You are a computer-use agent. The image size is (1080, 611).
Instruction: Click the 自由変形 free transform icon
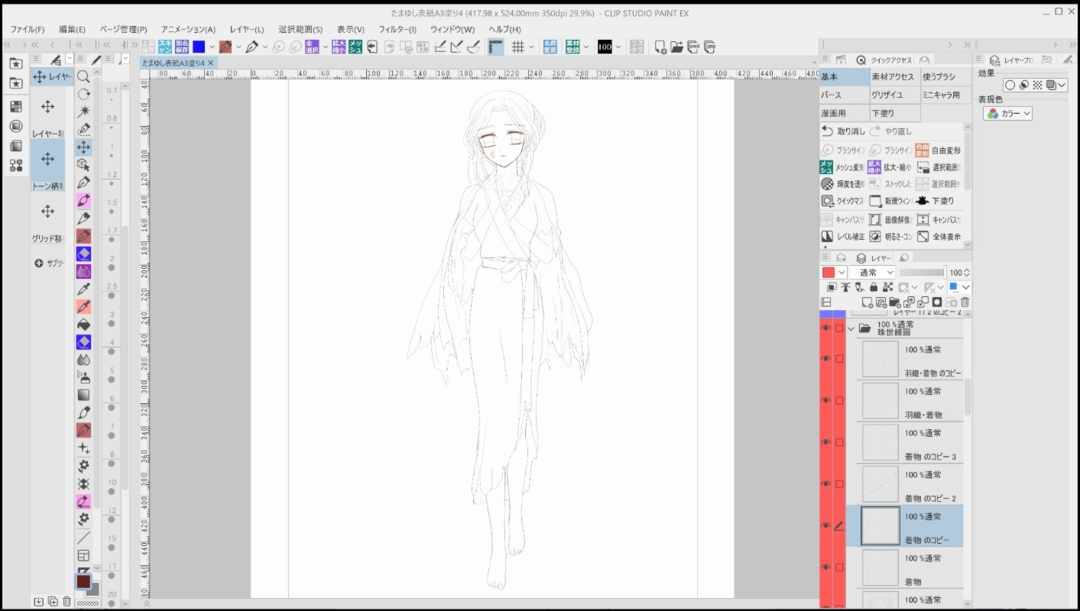point(922,150)
